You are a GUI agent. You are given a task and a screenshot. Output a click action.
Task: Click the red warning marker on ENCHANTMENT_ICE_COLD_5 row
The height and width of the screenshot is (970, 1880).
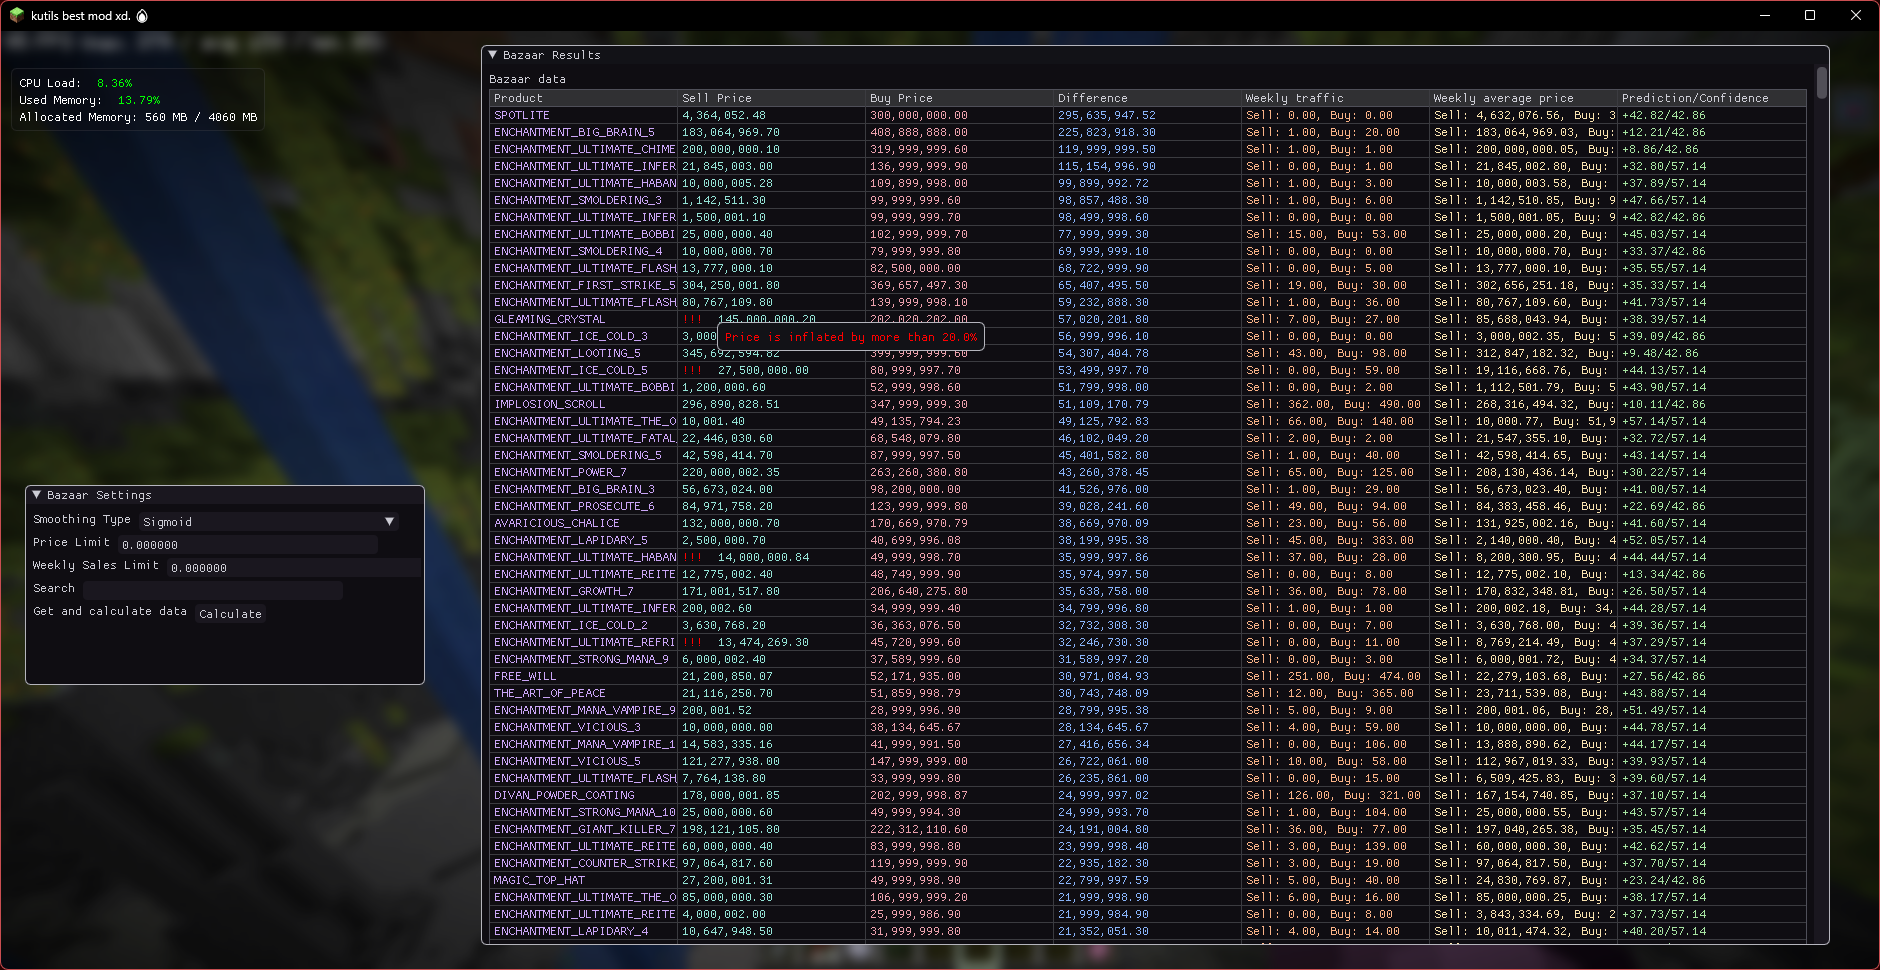(x=692, y=370)
